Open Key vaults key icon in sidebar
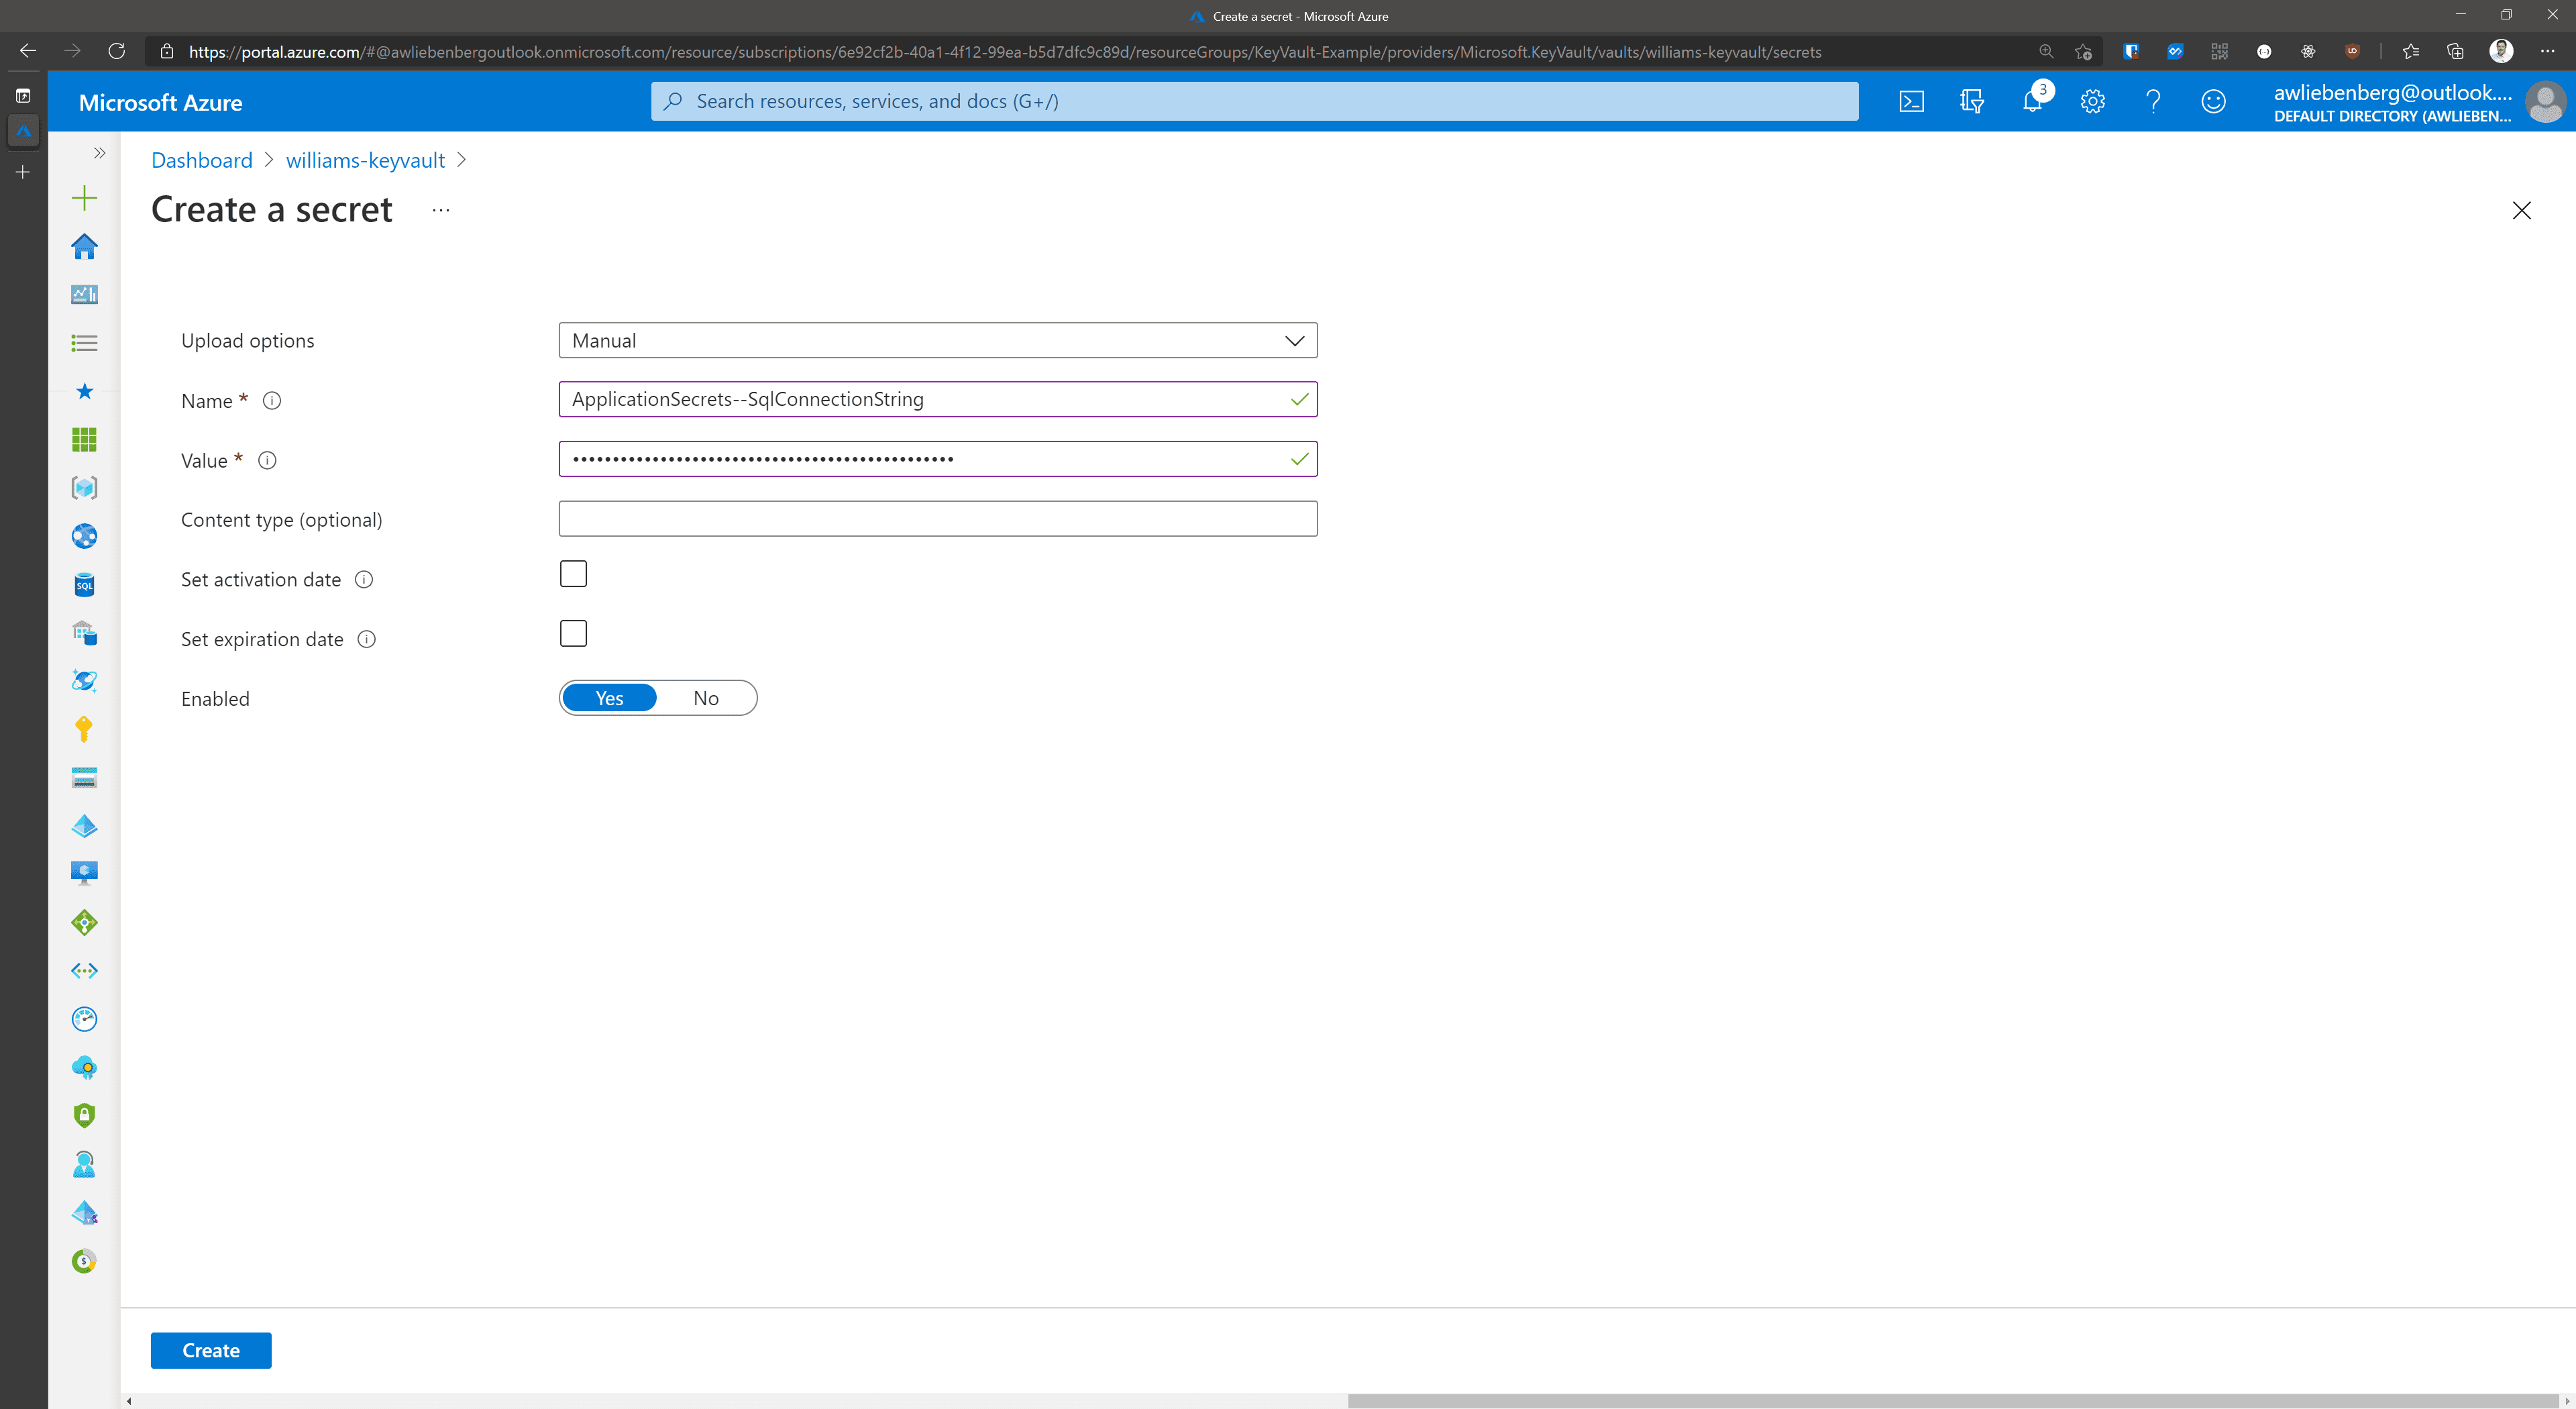Viewport: 2576px width, 1409px height. [x=84, y=729]
